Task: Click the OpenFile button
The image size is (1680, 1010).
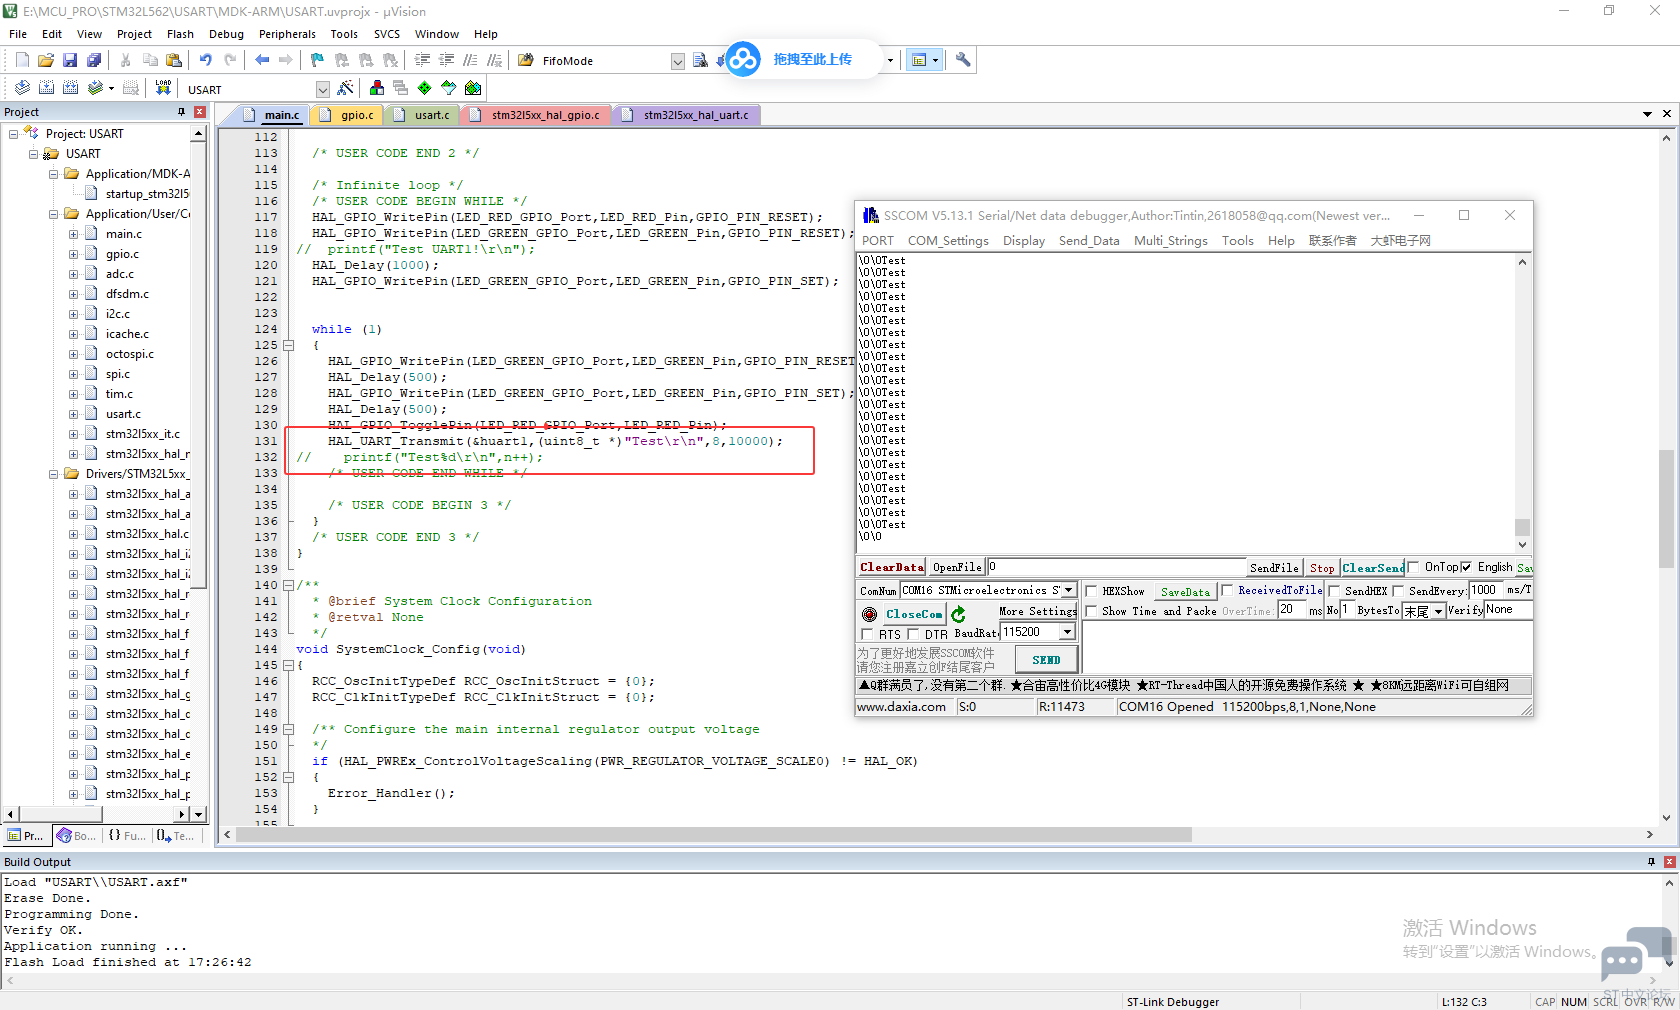Action: coord(957,567)
